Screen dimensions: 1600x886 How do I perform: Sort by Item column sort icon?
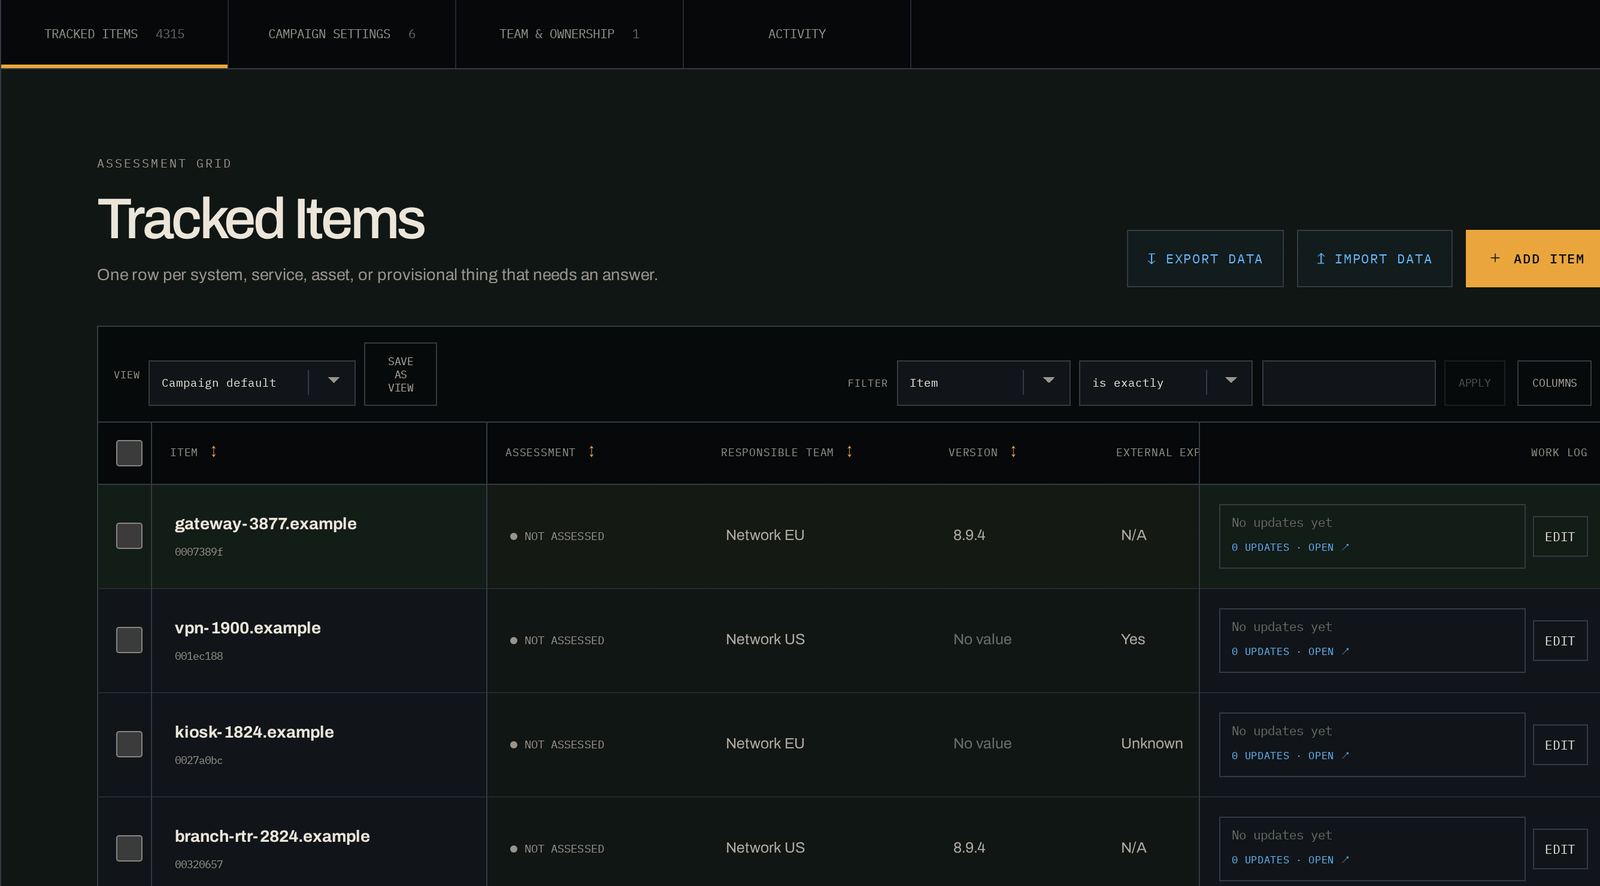[213, 452]
